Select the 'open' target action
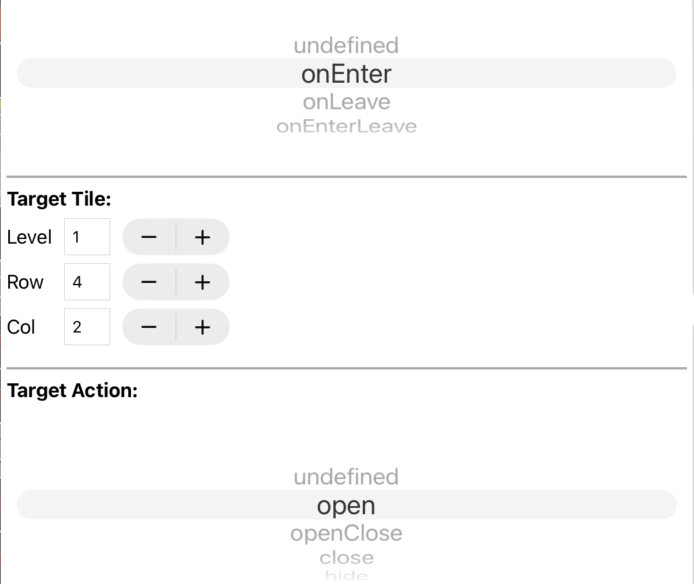 346,505
